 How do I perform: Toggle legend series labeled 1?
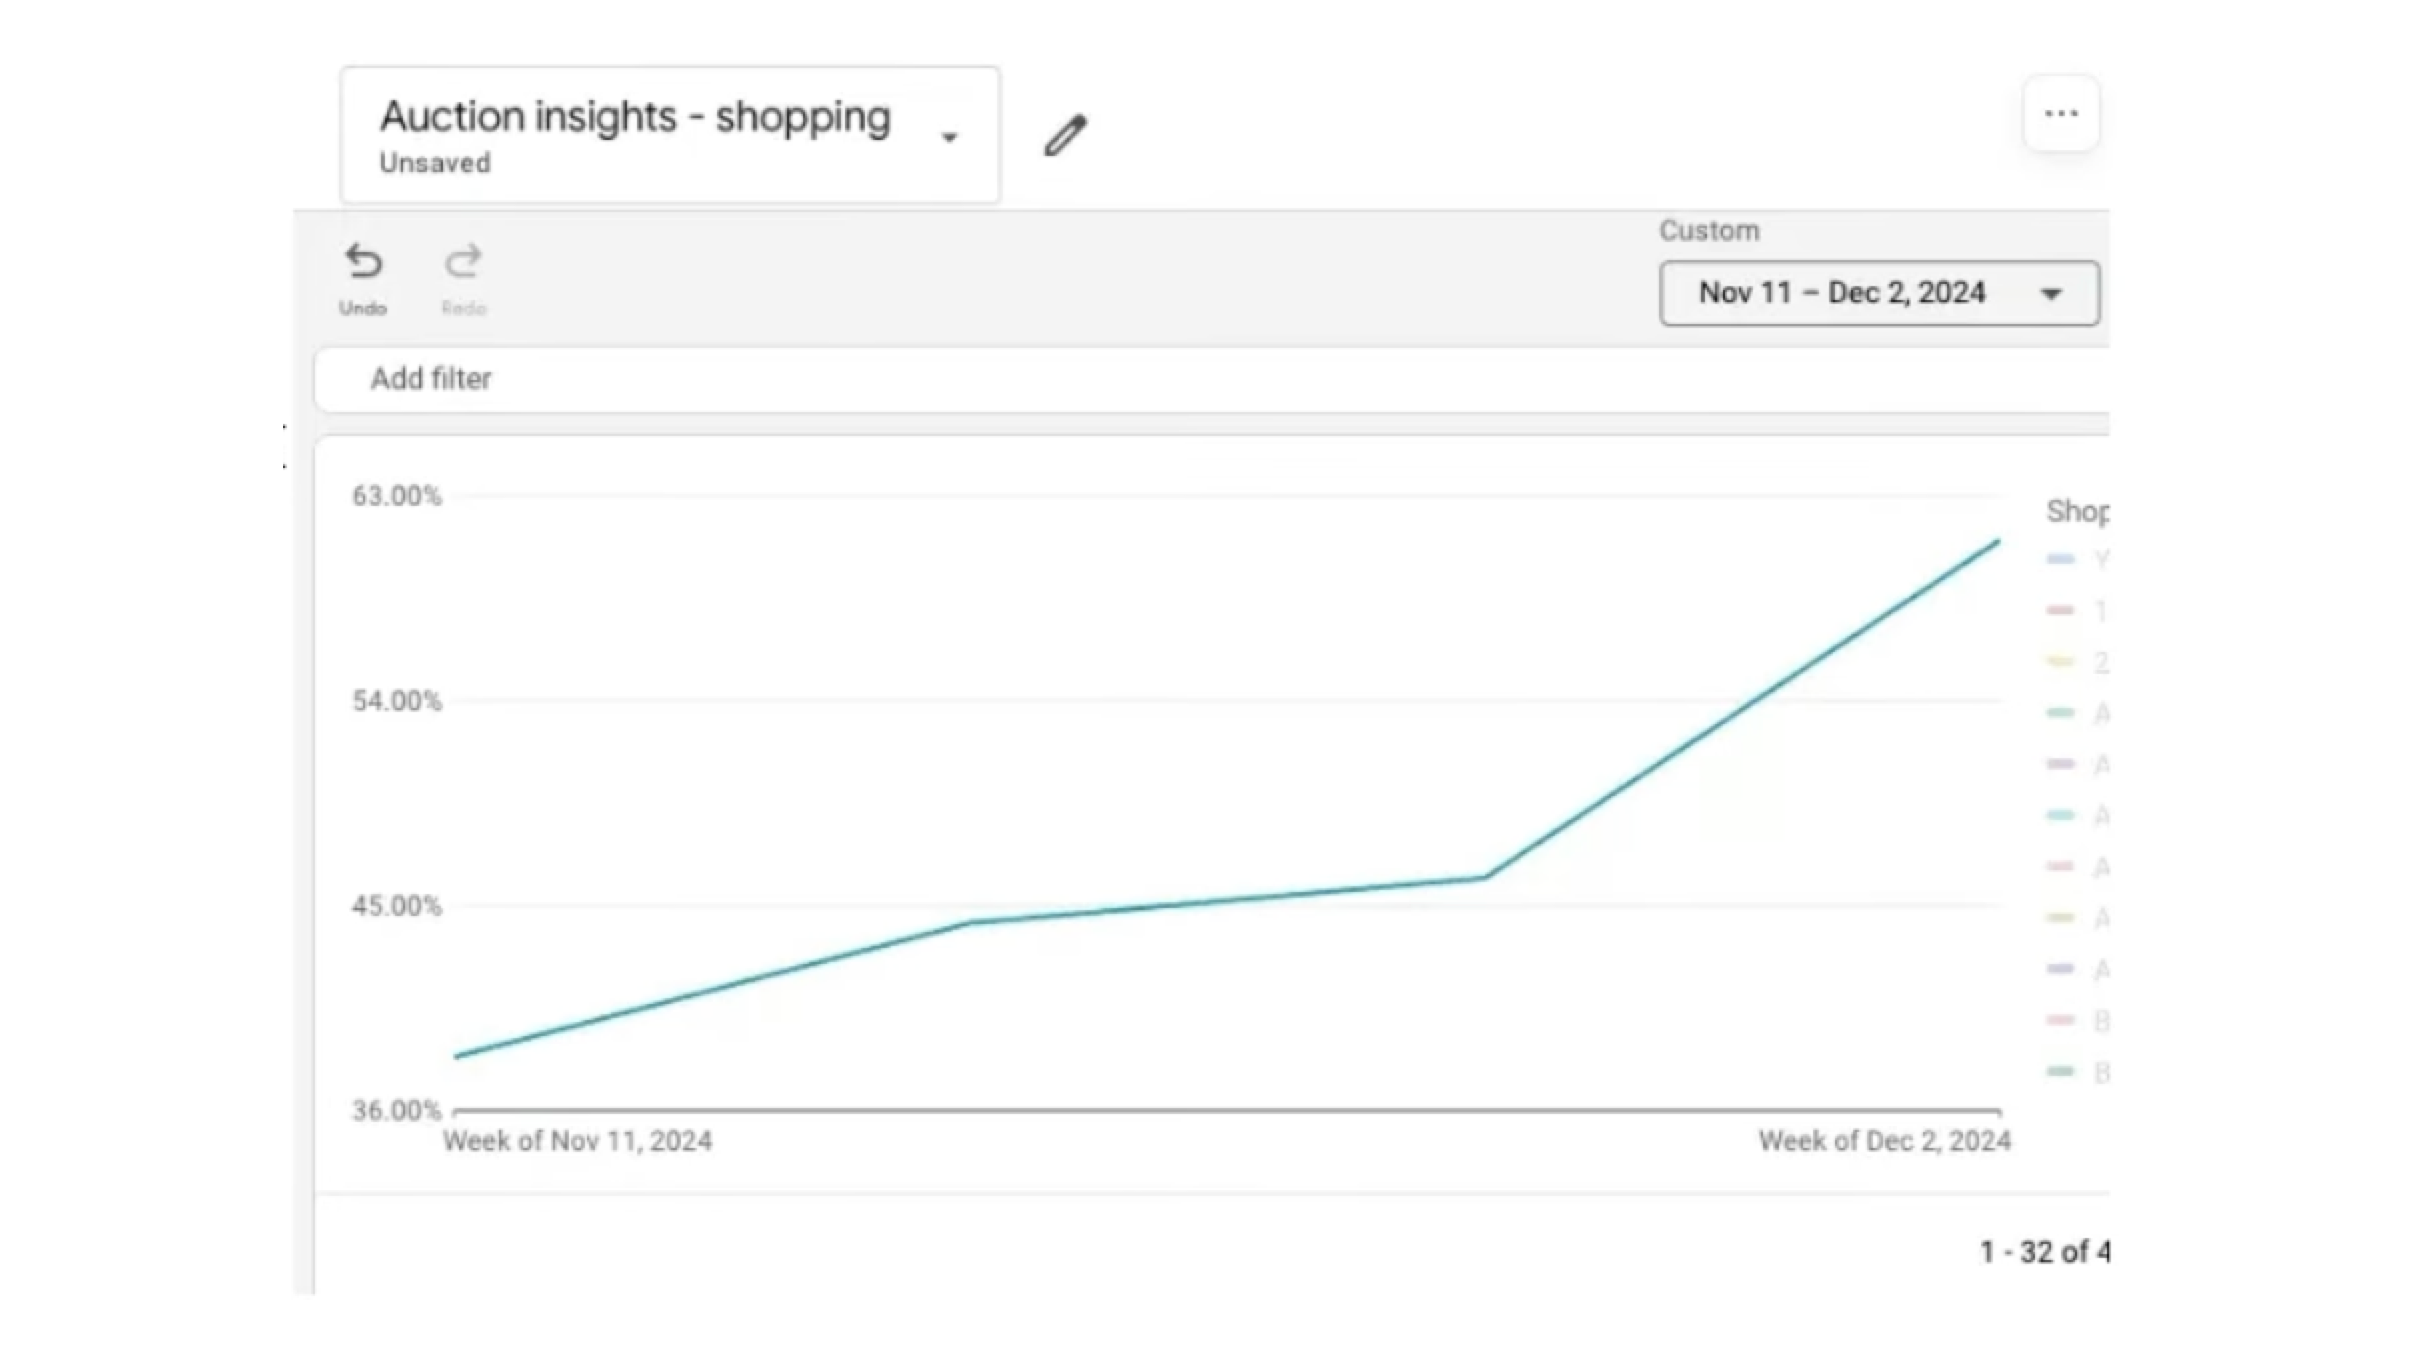pos(2099,611)
